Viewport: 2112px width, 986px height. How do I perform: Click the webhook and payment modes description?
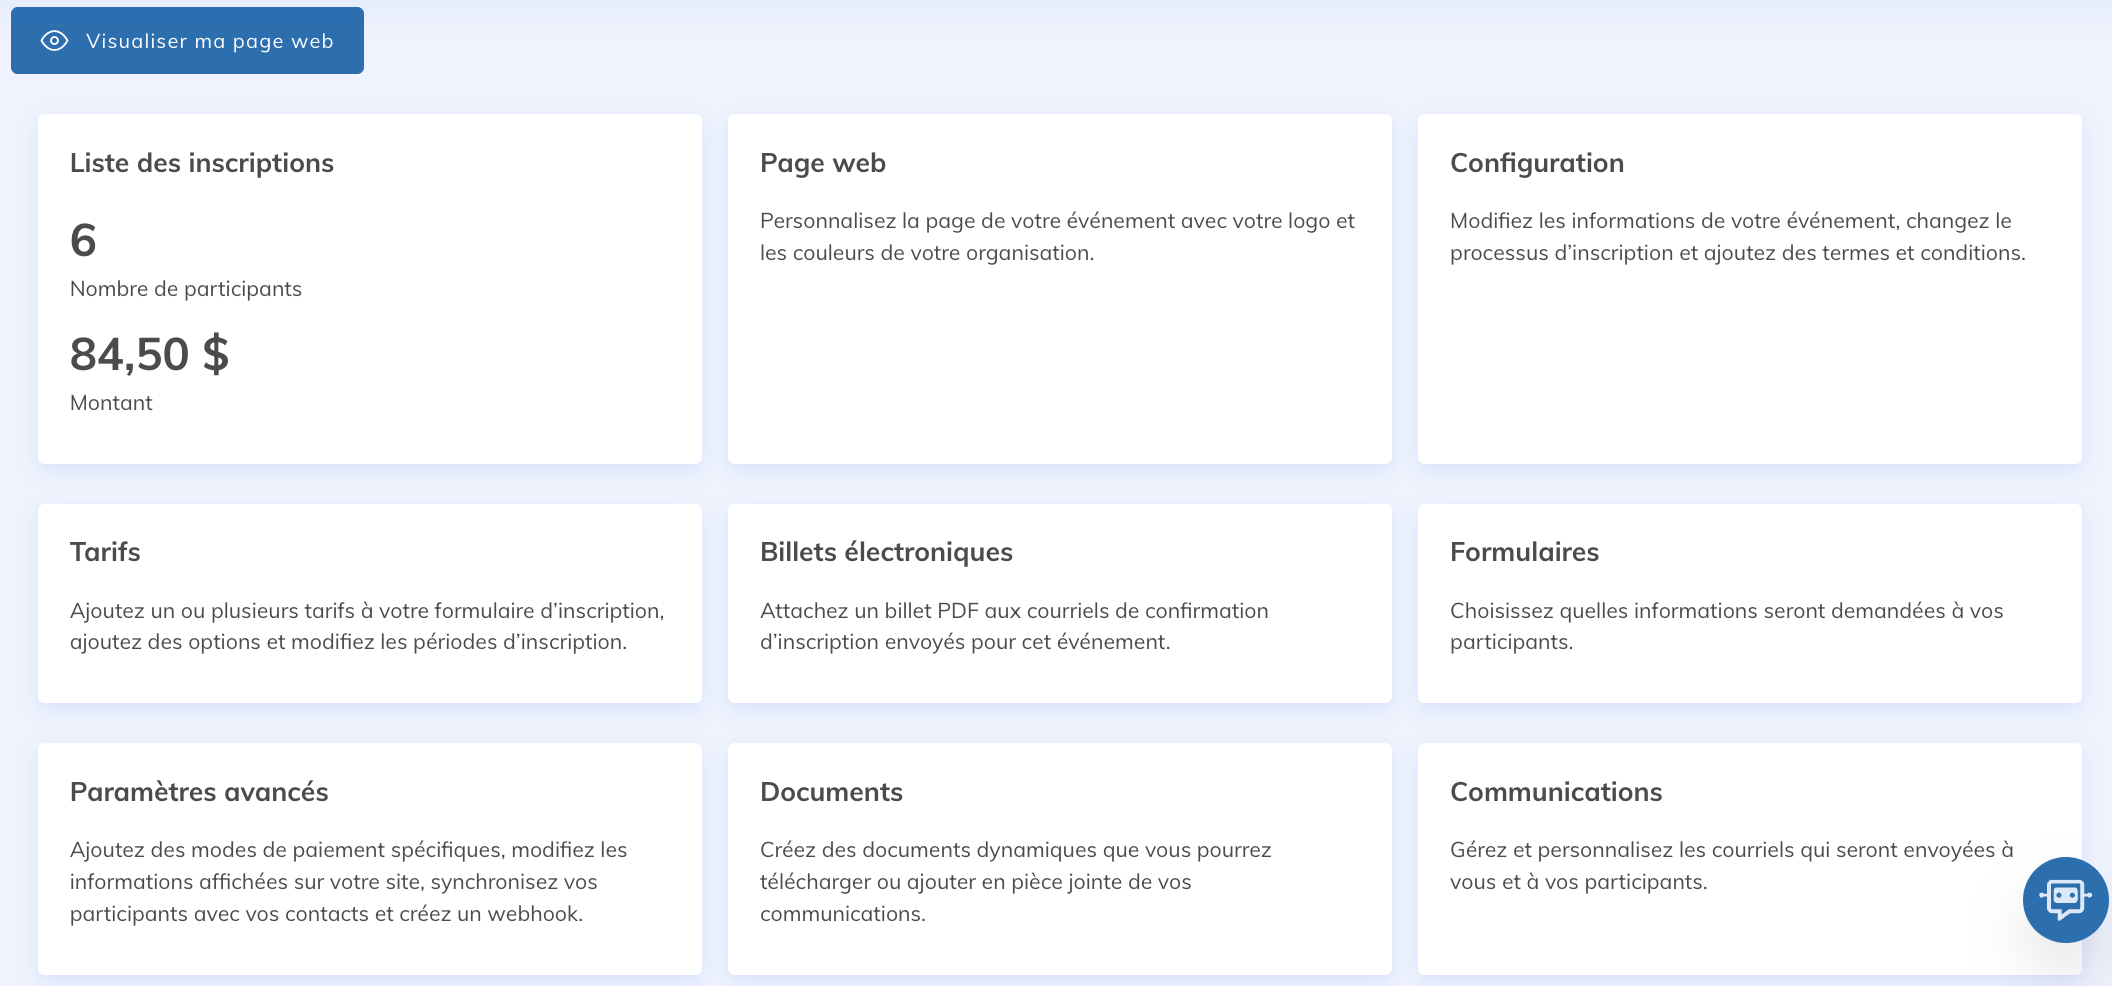coord(348,881)
